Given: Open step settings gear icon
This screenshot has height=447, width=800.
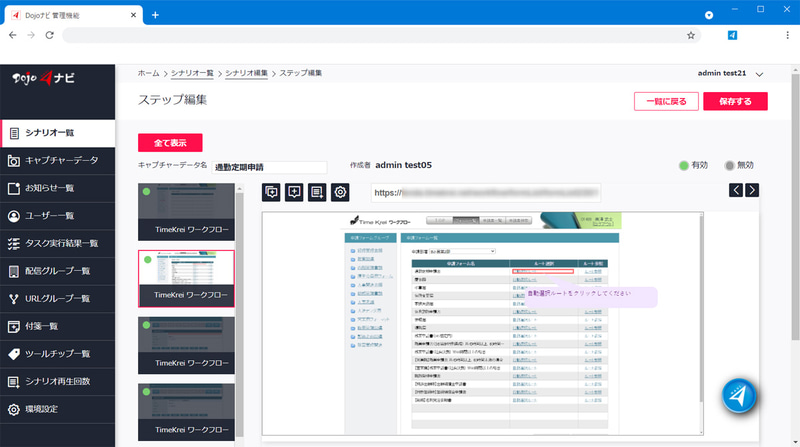Looking at the screenshot, I should pyautogui.click(x=340, y=192).
